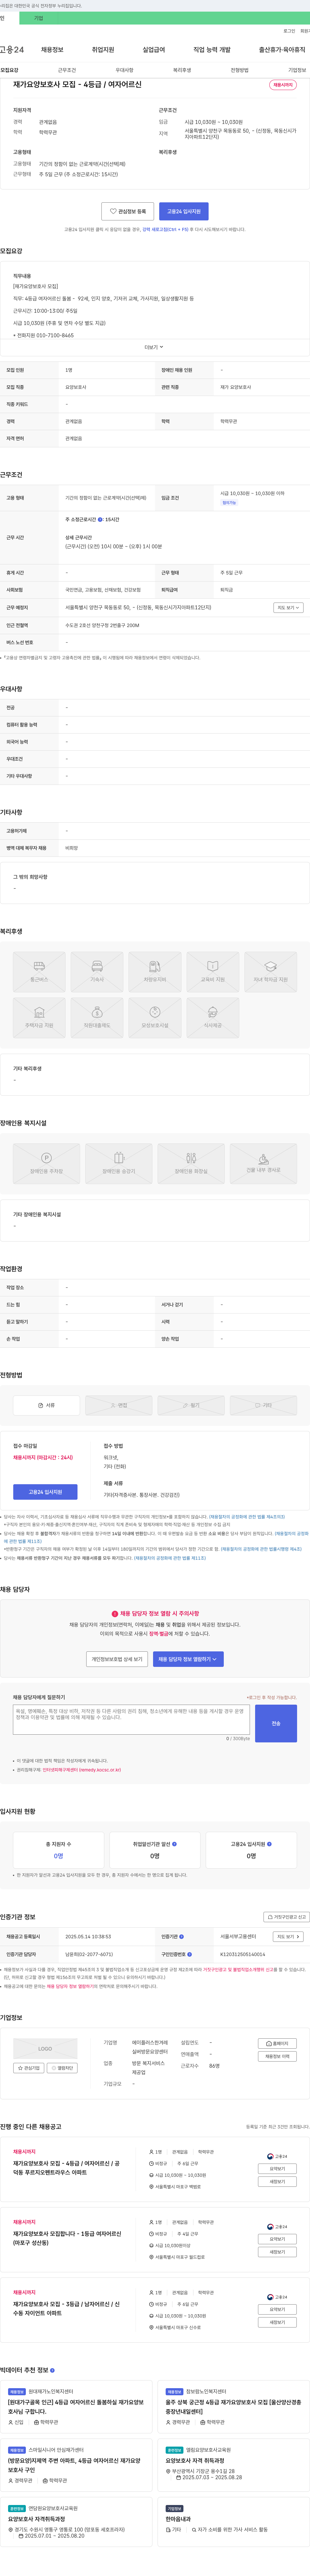
Task: Jump to the 근무조건 section tab
Action: 67,70
